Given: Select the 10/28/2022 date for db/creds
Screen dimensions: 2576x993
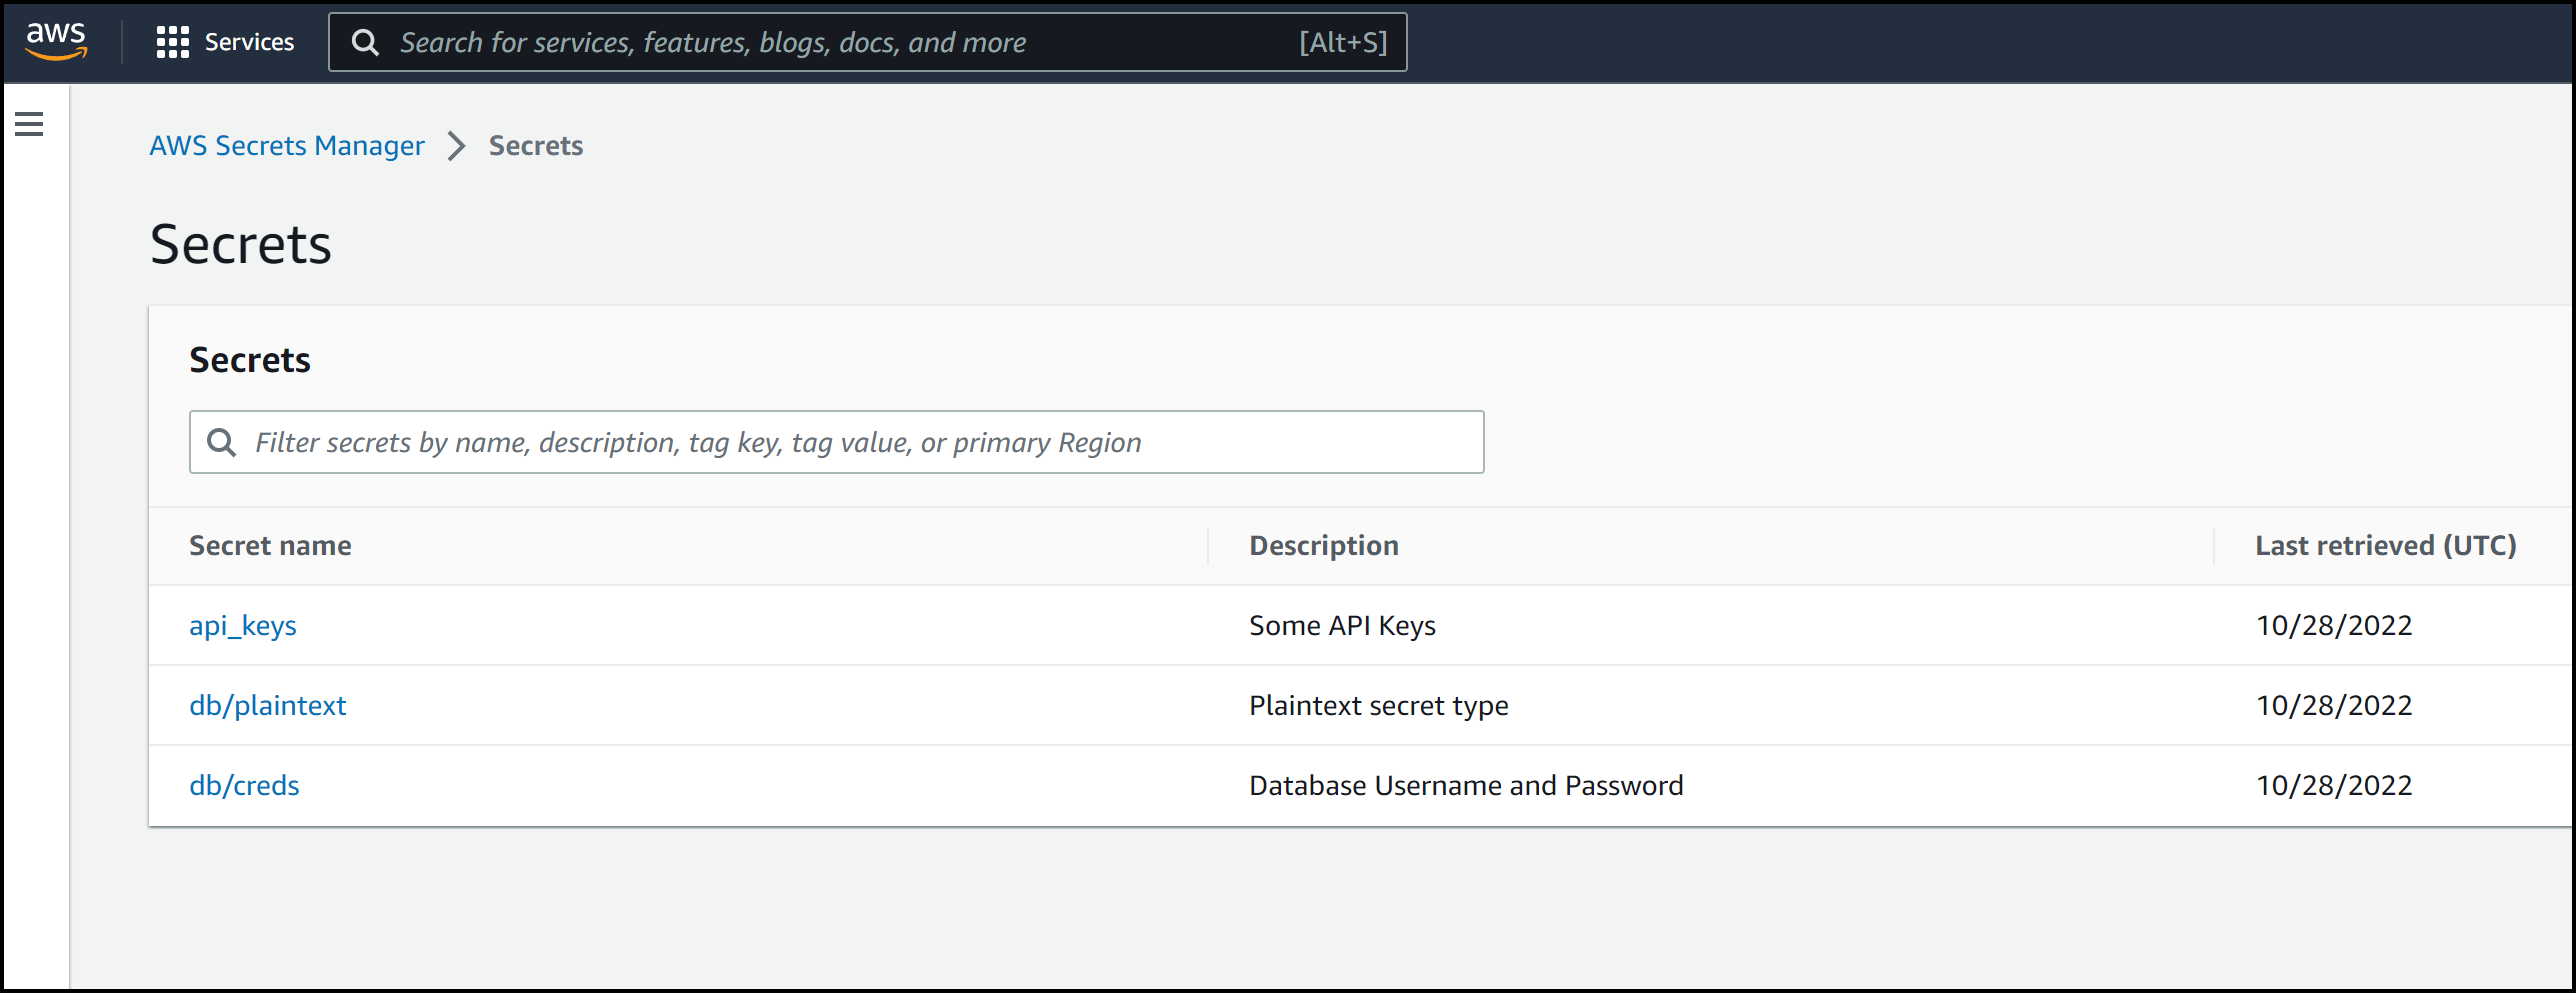Looking at the screenshot, I should click(2334, 785).
